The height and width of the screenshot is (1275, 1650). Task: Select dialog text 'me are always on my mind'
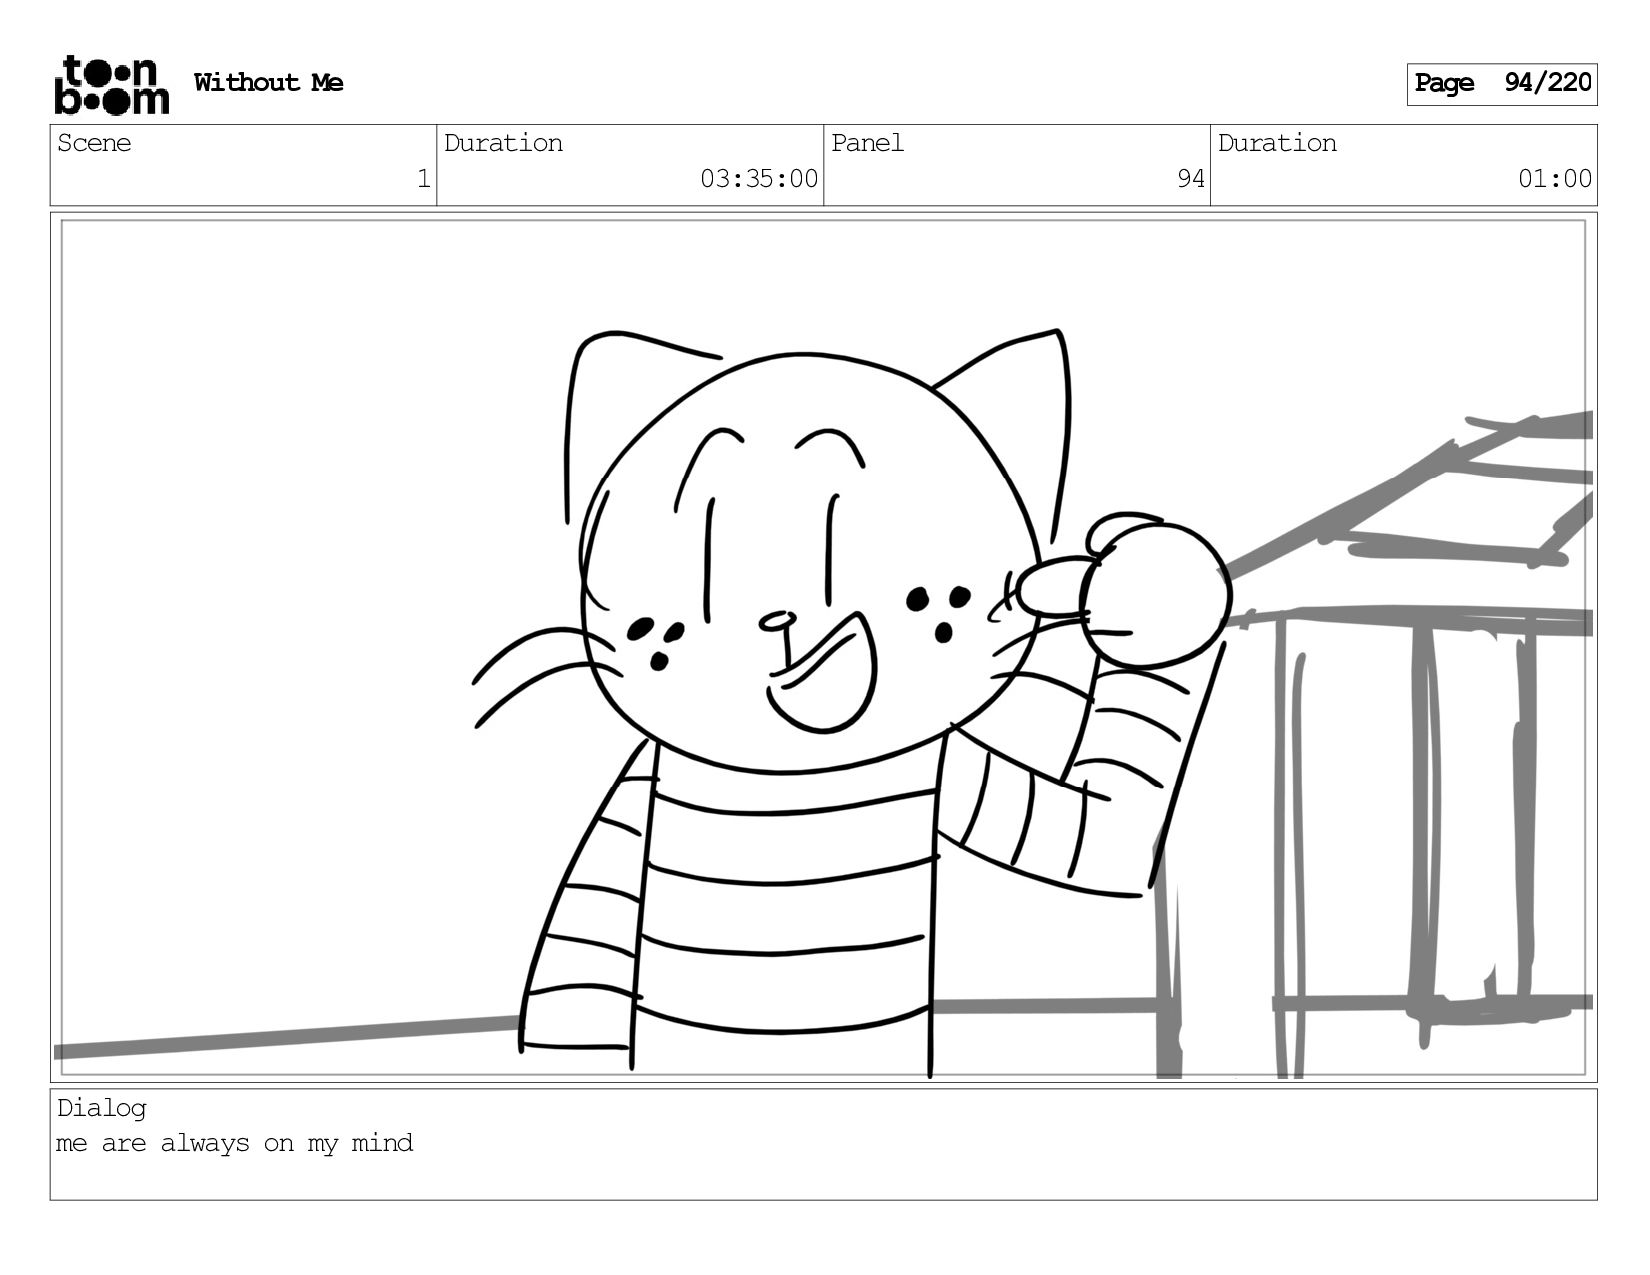[235, 1143]
